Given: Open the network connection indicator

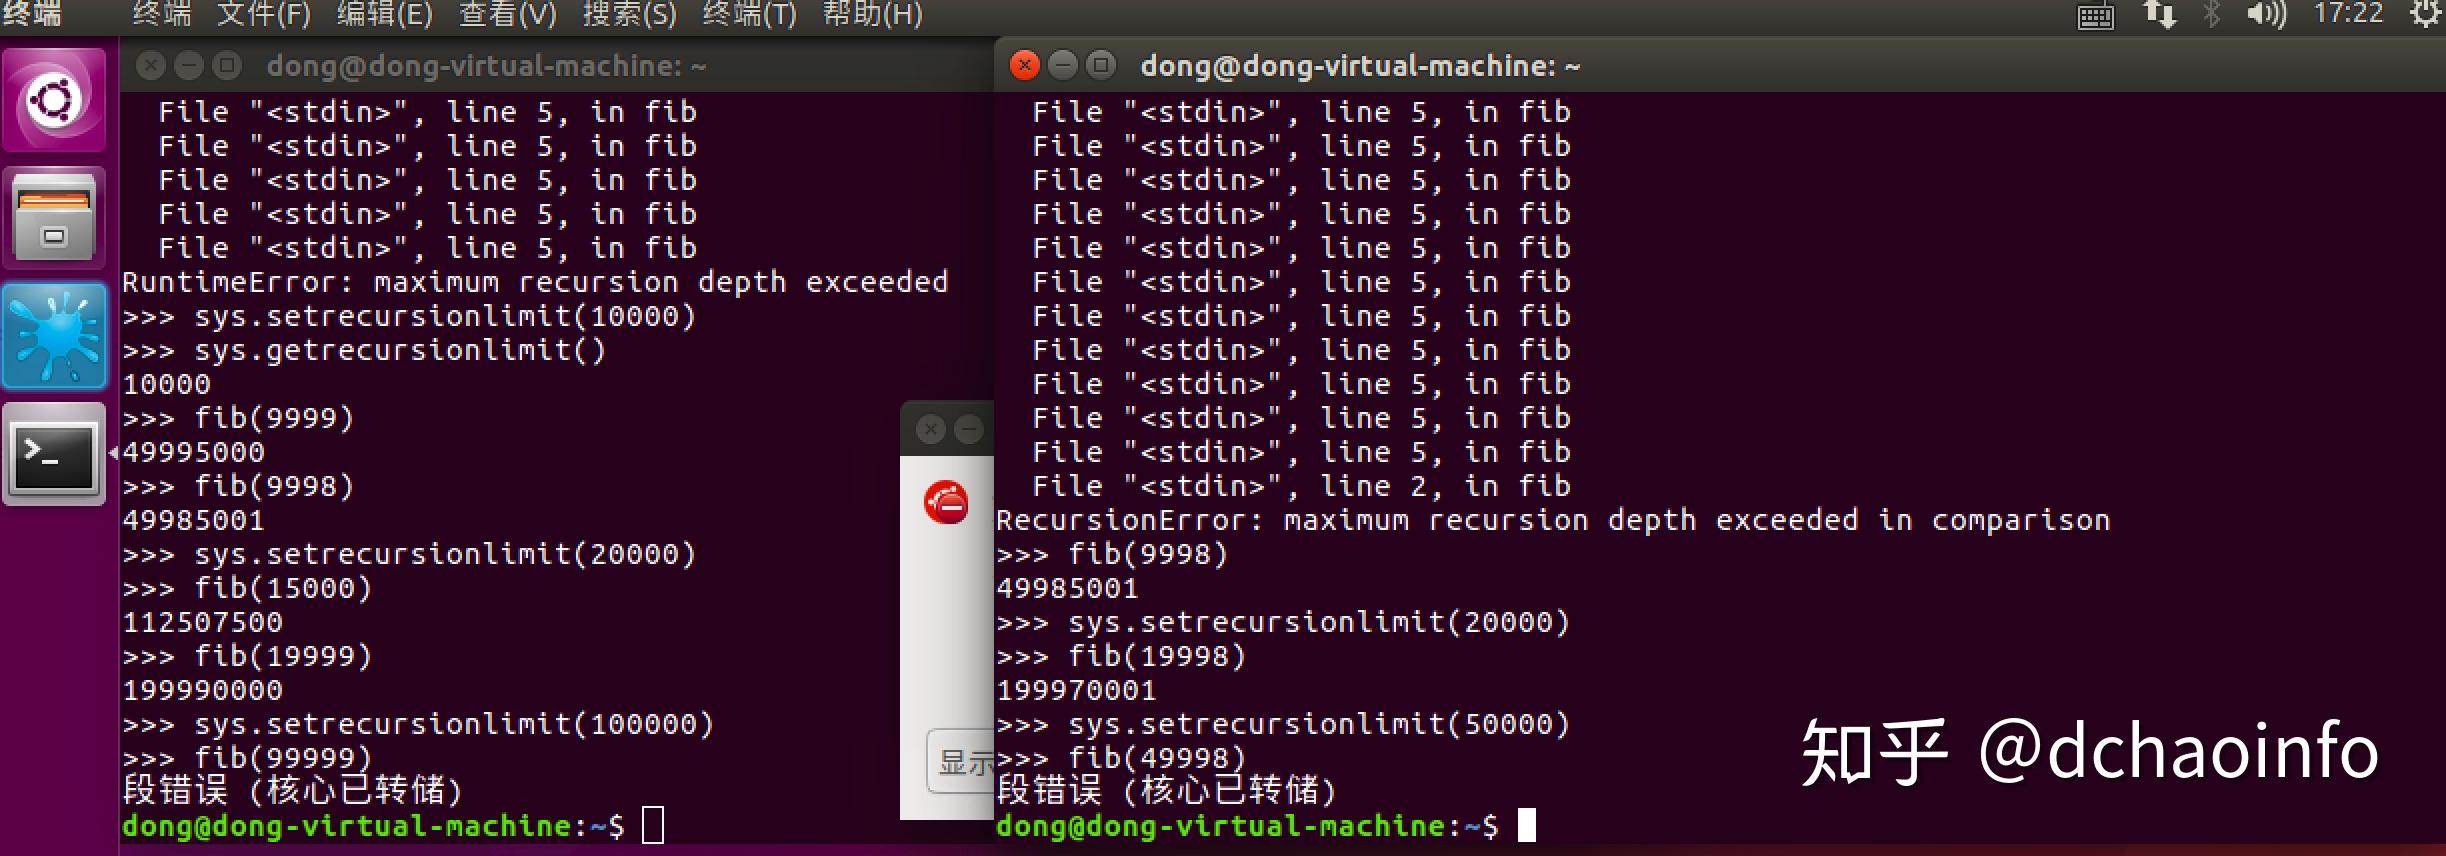Looking at the screenshot, I should (2159, 14).
